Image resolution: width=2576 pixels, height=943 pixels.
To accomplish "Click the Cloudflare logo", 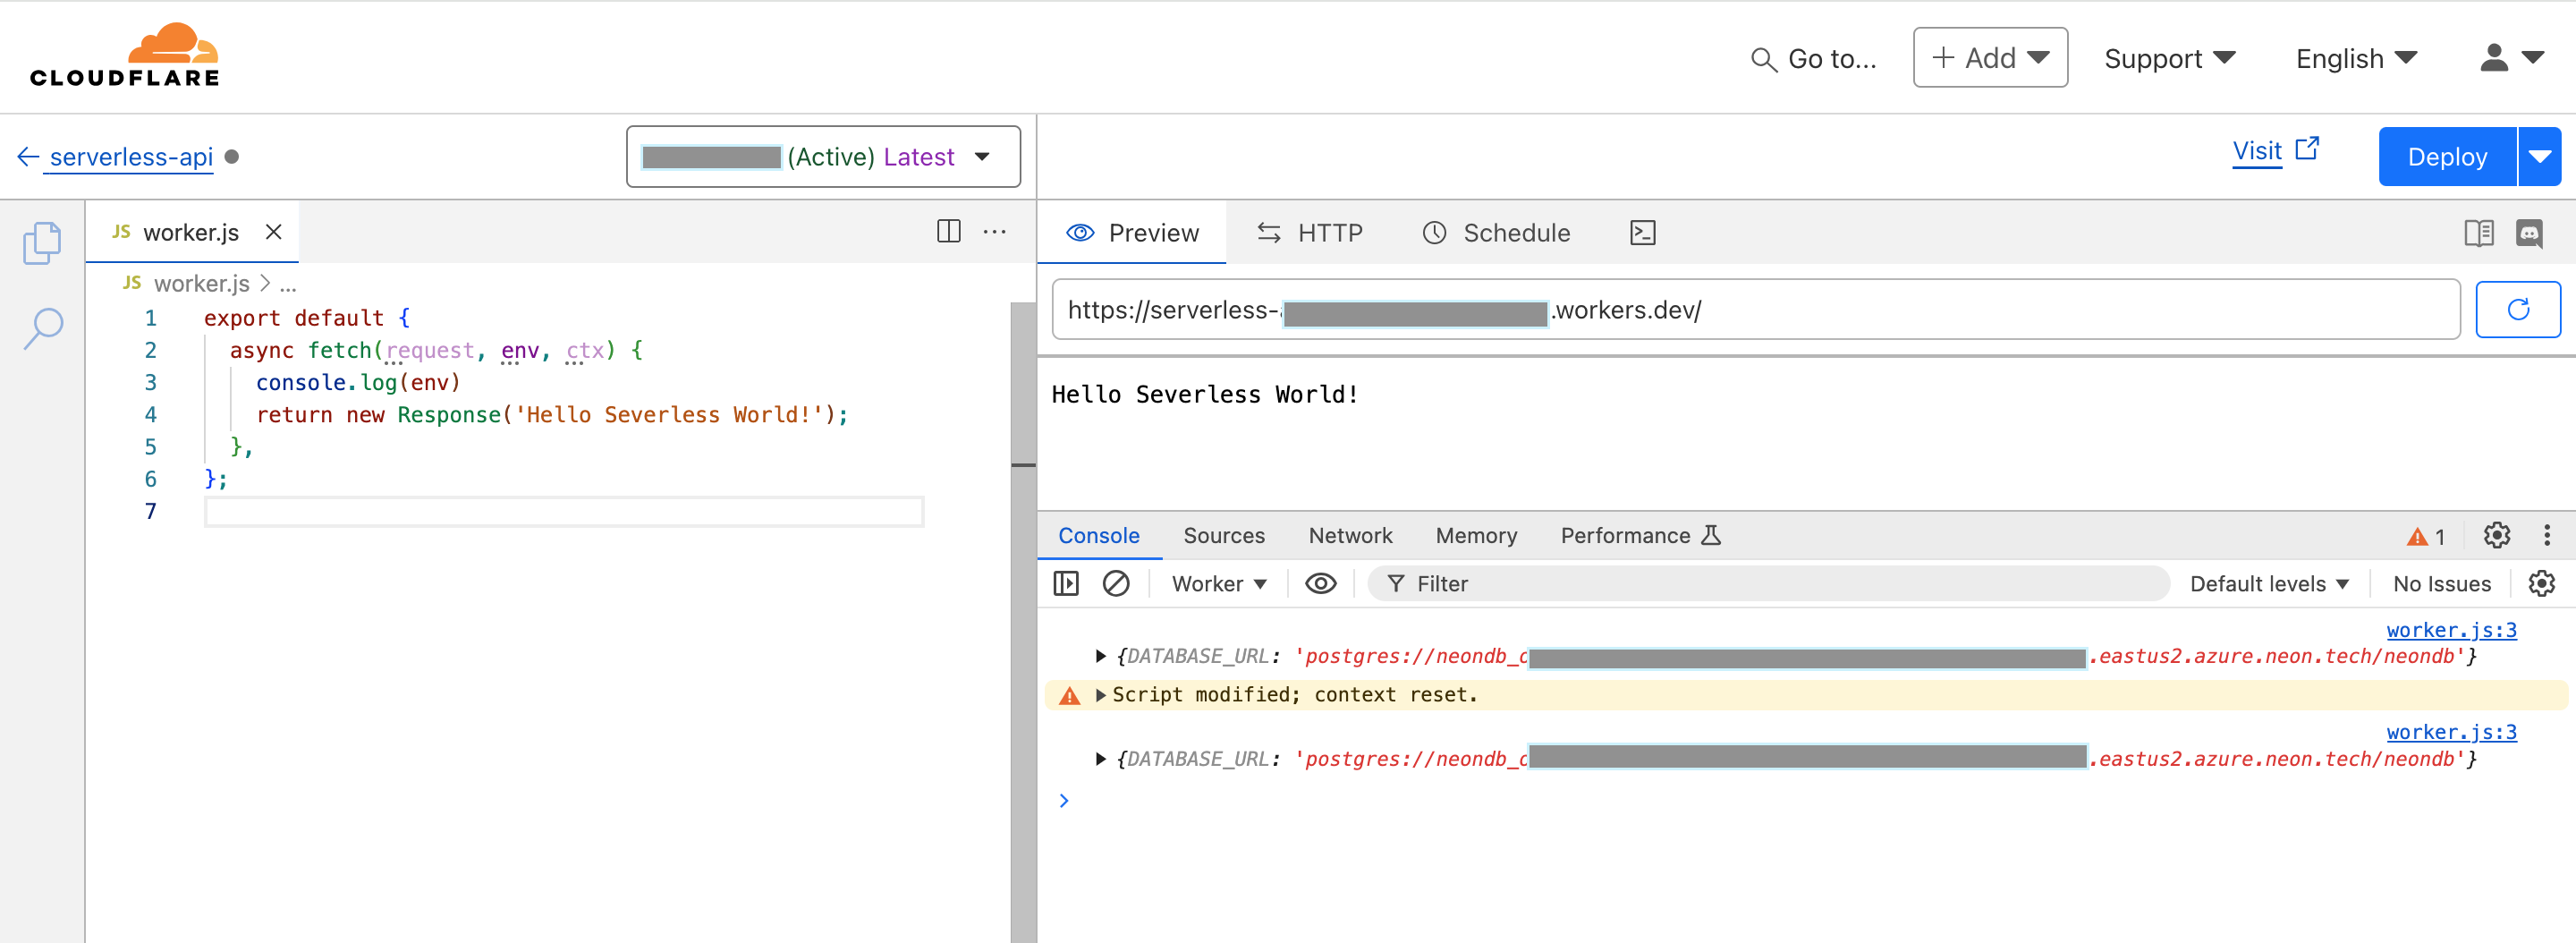I will pos(124,54).
